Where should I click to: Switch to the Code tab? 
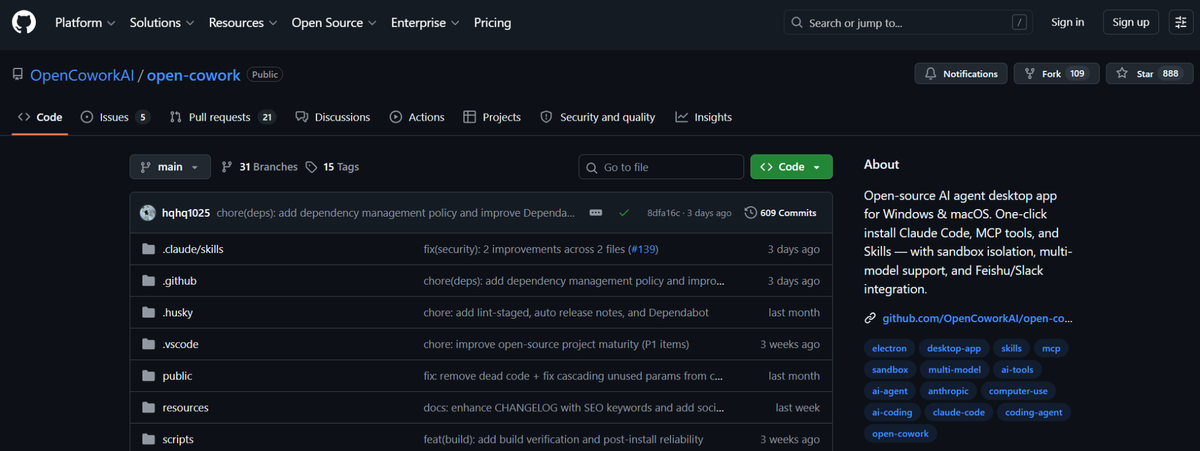[x=40, y=117]
